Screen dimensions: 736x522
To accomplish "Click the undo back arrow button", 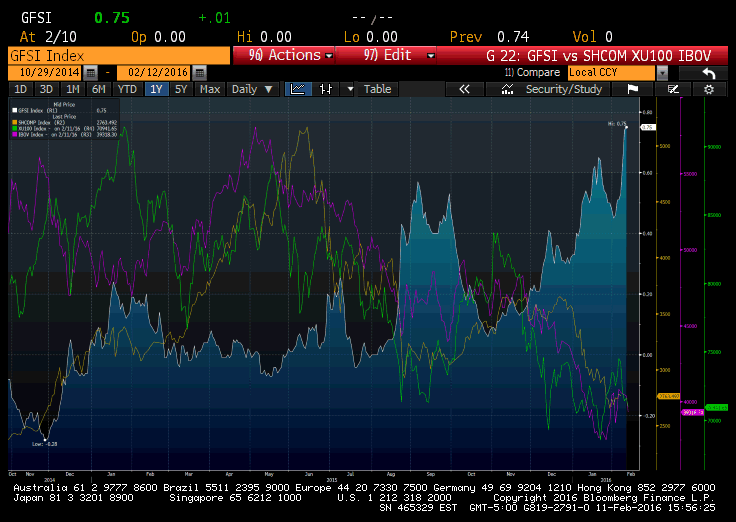I will coord(708,73).
